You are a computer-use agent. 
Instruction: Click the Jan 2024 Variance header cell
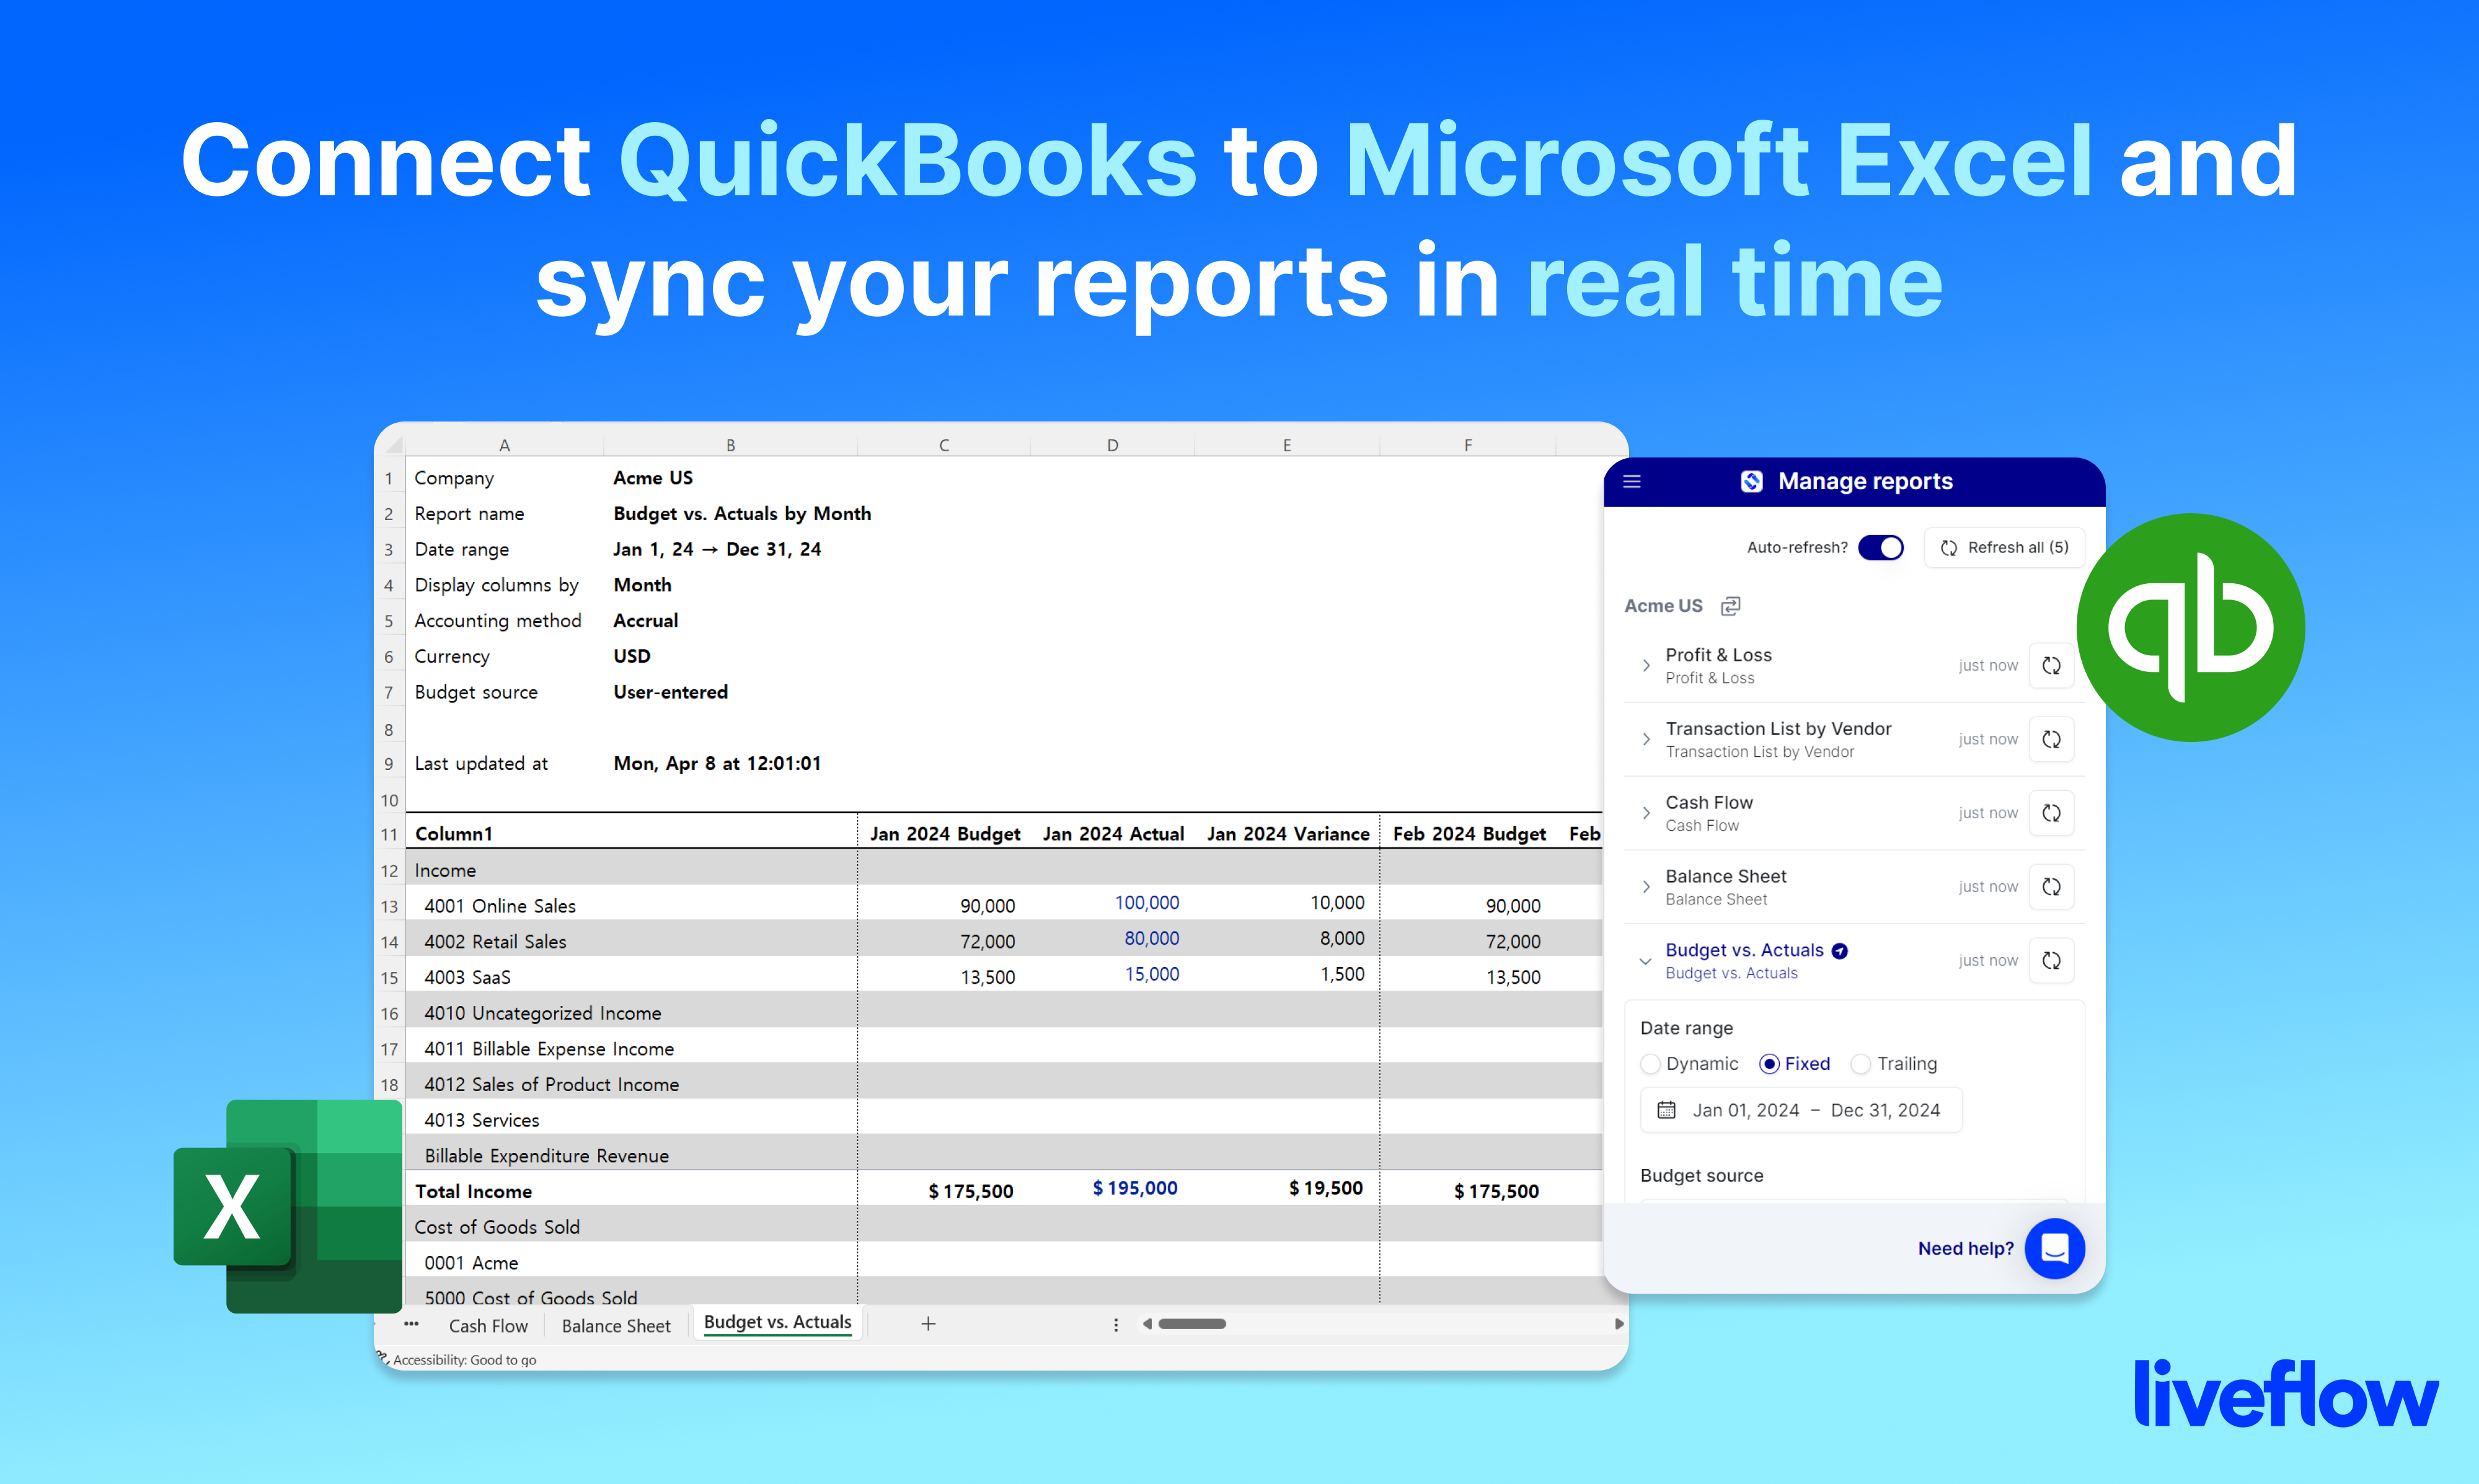click(x=1288, y=834)
